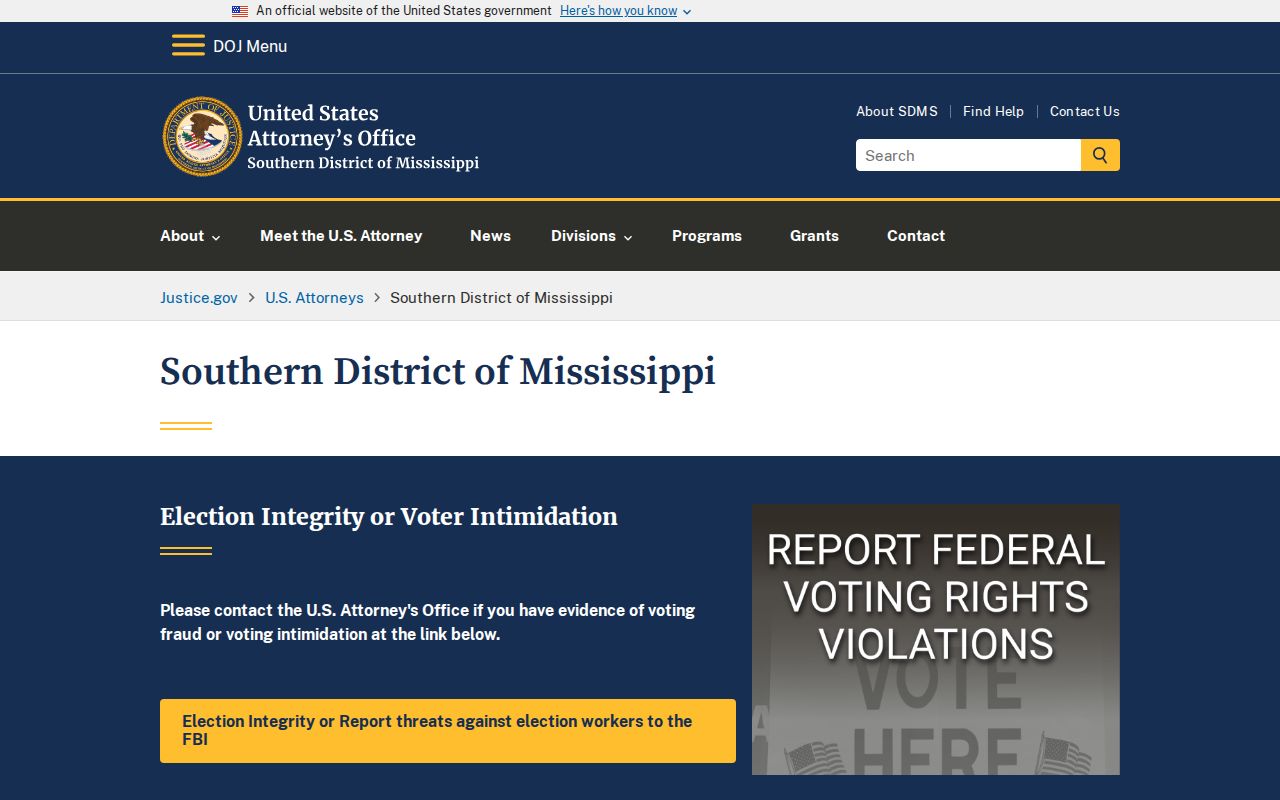Image resolution: width=1280 pixels, height=800 pixels.
Task: Expand the Divisions dropdown menu
Action: pos(591,236)
